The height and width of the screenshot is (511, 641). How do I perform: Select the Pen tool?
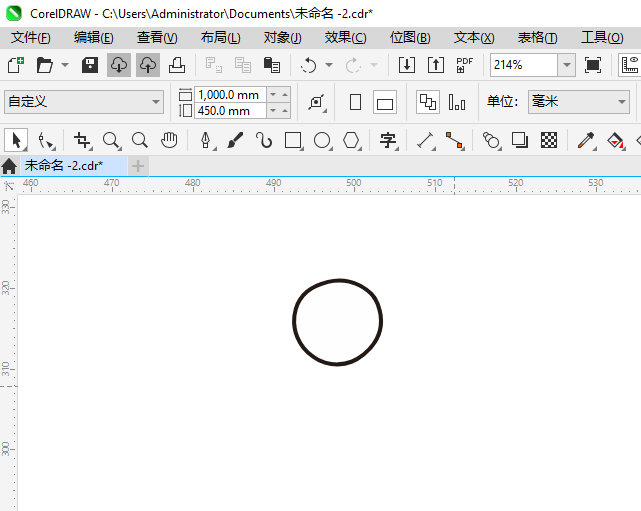[206, 140]
